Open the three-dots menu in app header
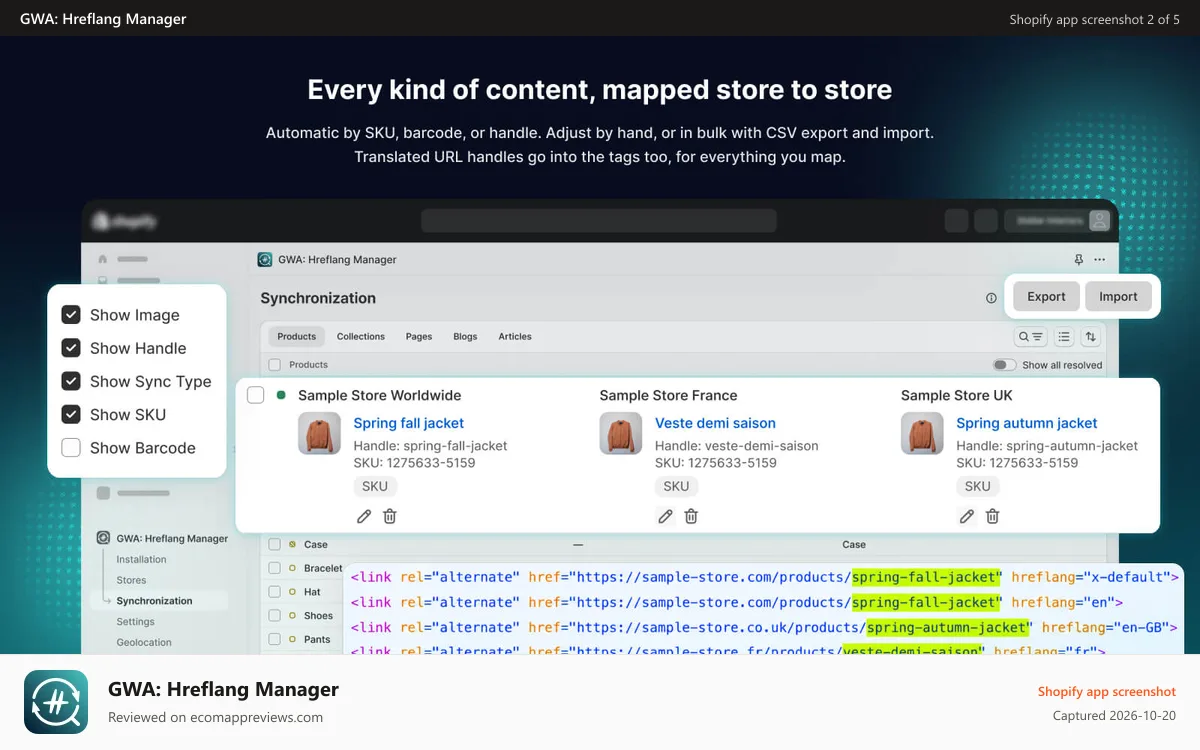Screen dimensions: 1200x750 pos(1100,259)
